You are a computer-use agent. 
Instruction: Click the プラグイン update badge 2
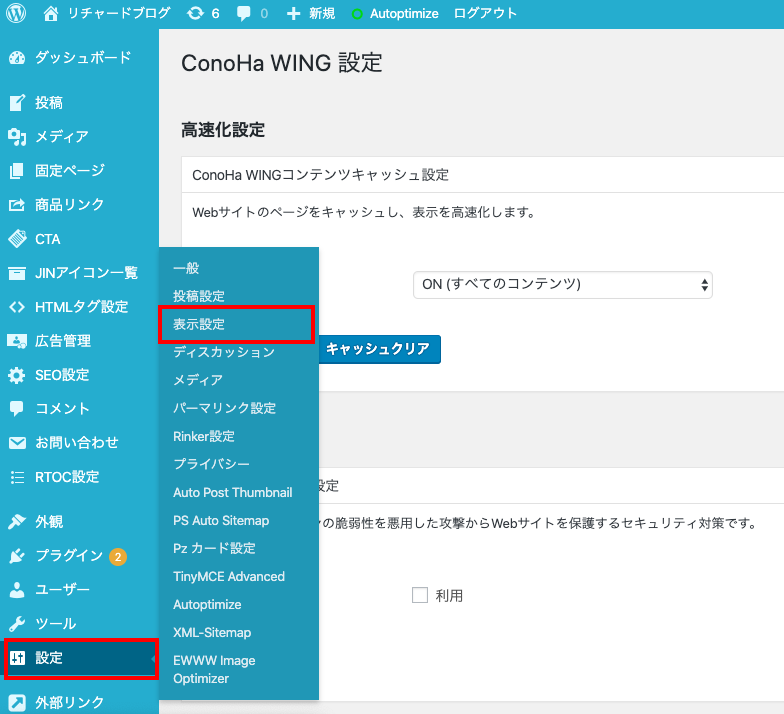click(118, 556)
